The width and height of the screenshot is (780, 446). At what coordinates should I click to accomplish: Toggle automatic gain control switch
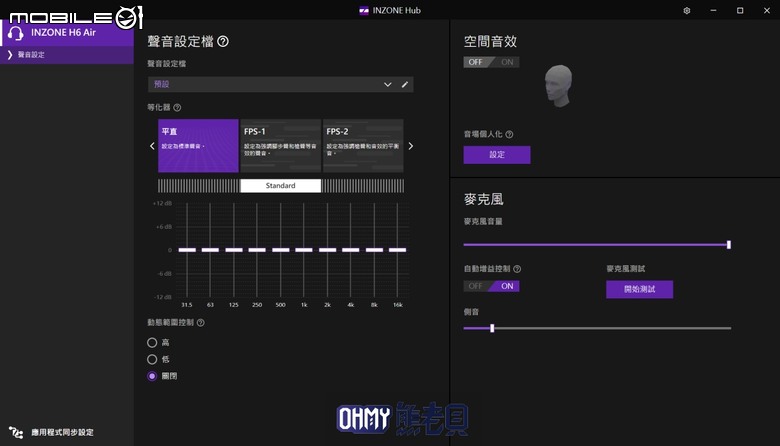point(491,286)
